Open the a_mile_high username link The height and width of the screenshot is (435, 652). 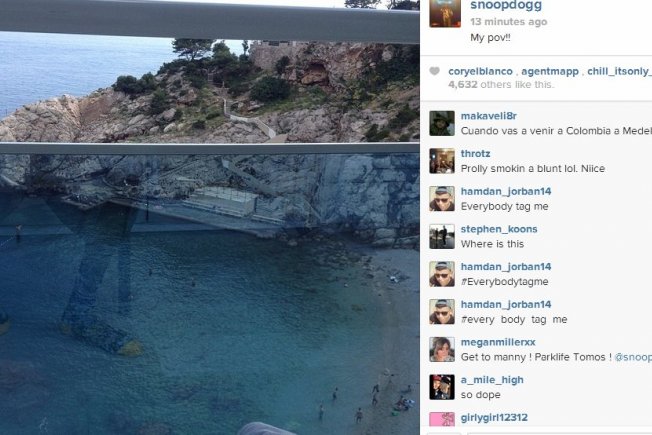(492, 380)
